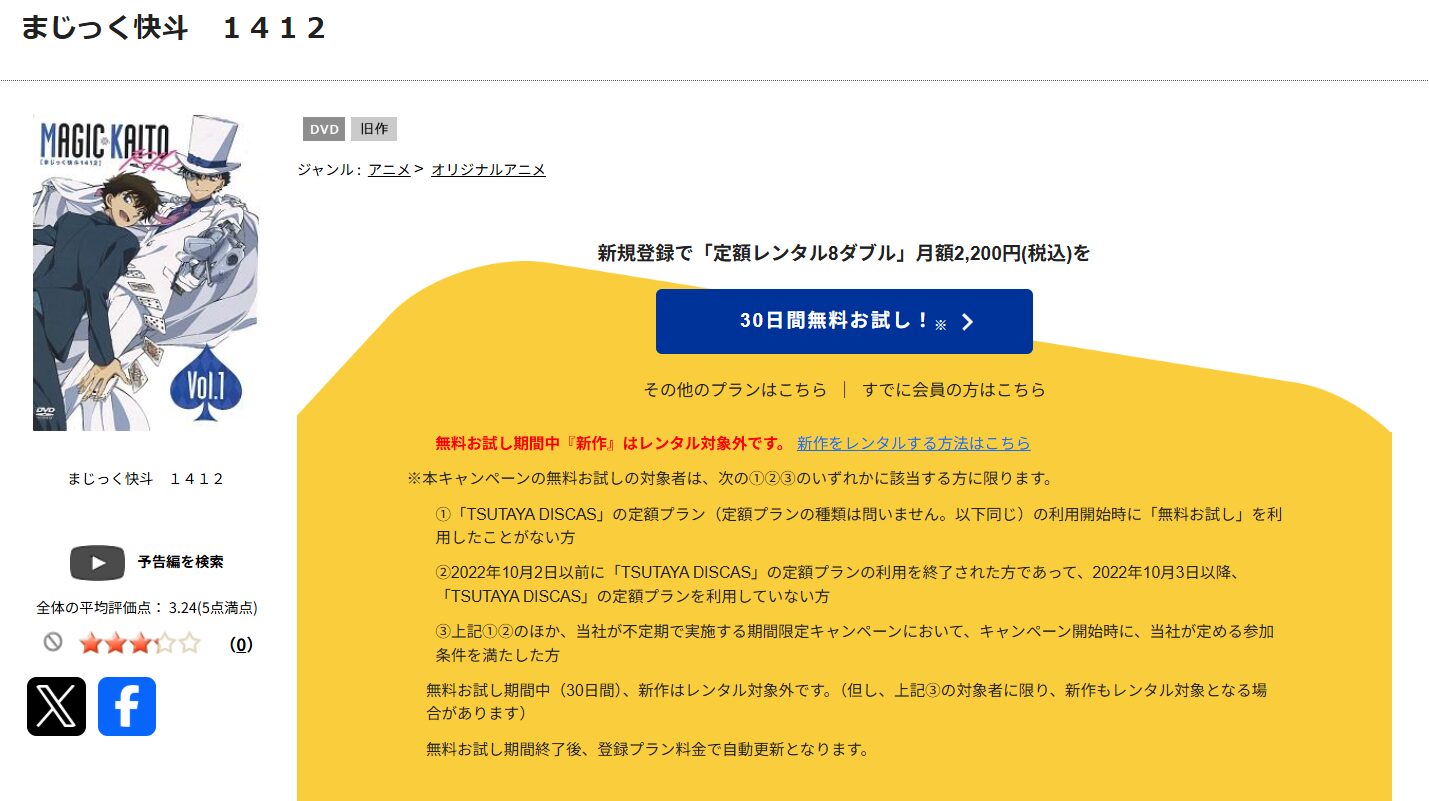This screenshot has width=1429, height=801.
Task: Click condition ② mentioning 2022年10月2日
Action: 838,584
